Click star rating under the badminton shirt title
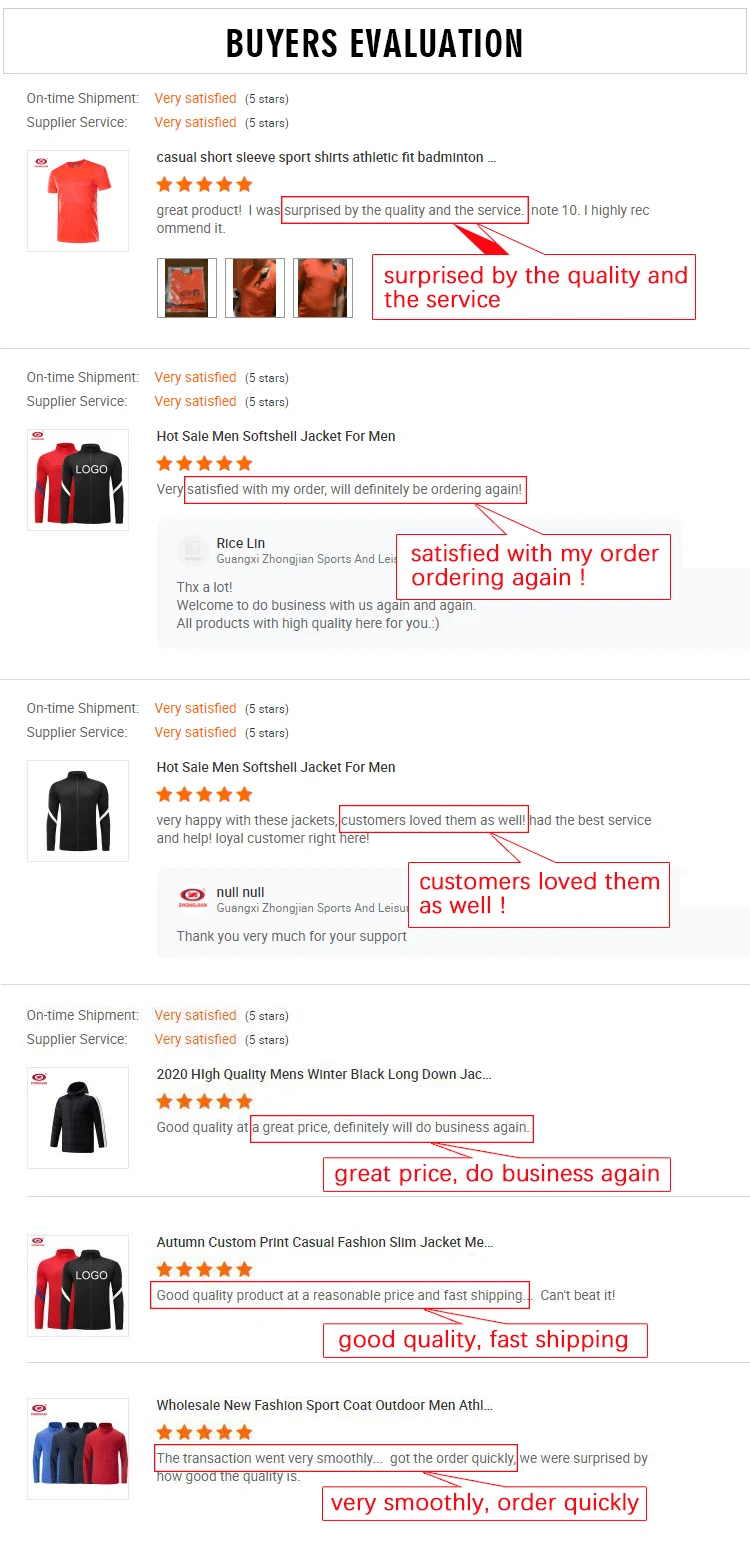Image resolution: width=750 pixels, height=1548 pixels. coord(205,184)
